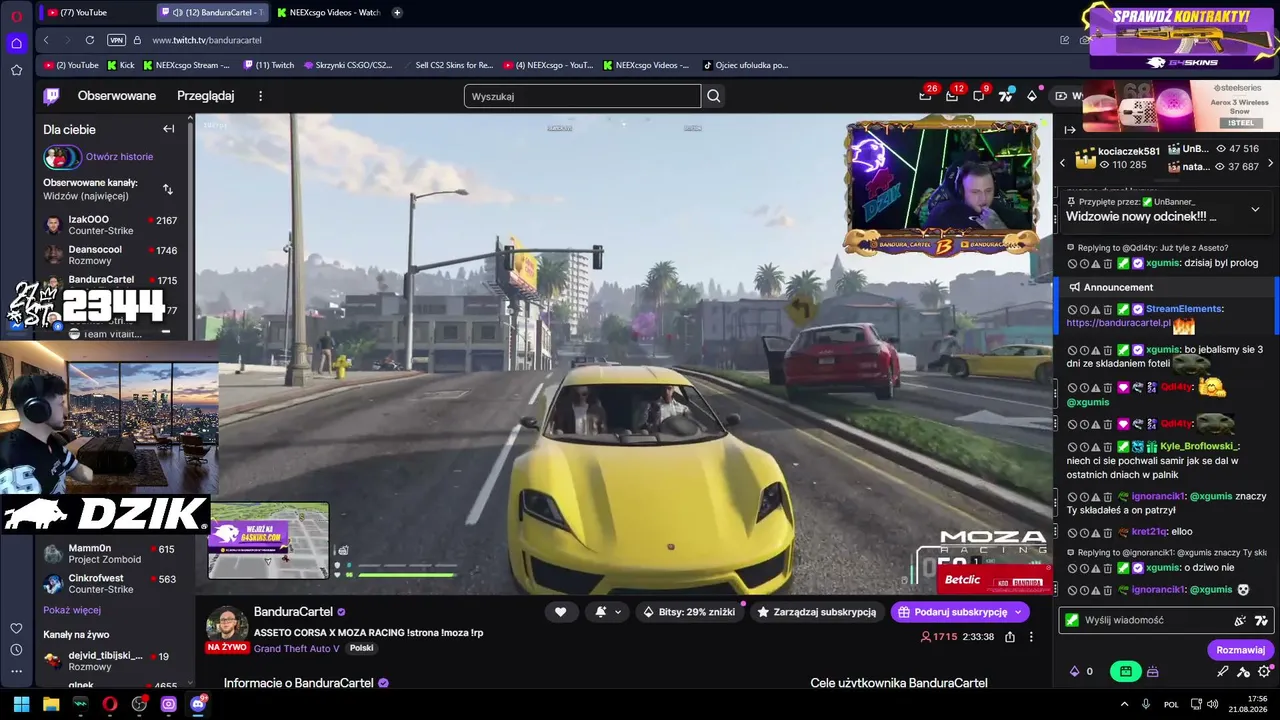Open the taskbar clock showing 17:56

pyautogui.click(x=1249, y=704)
